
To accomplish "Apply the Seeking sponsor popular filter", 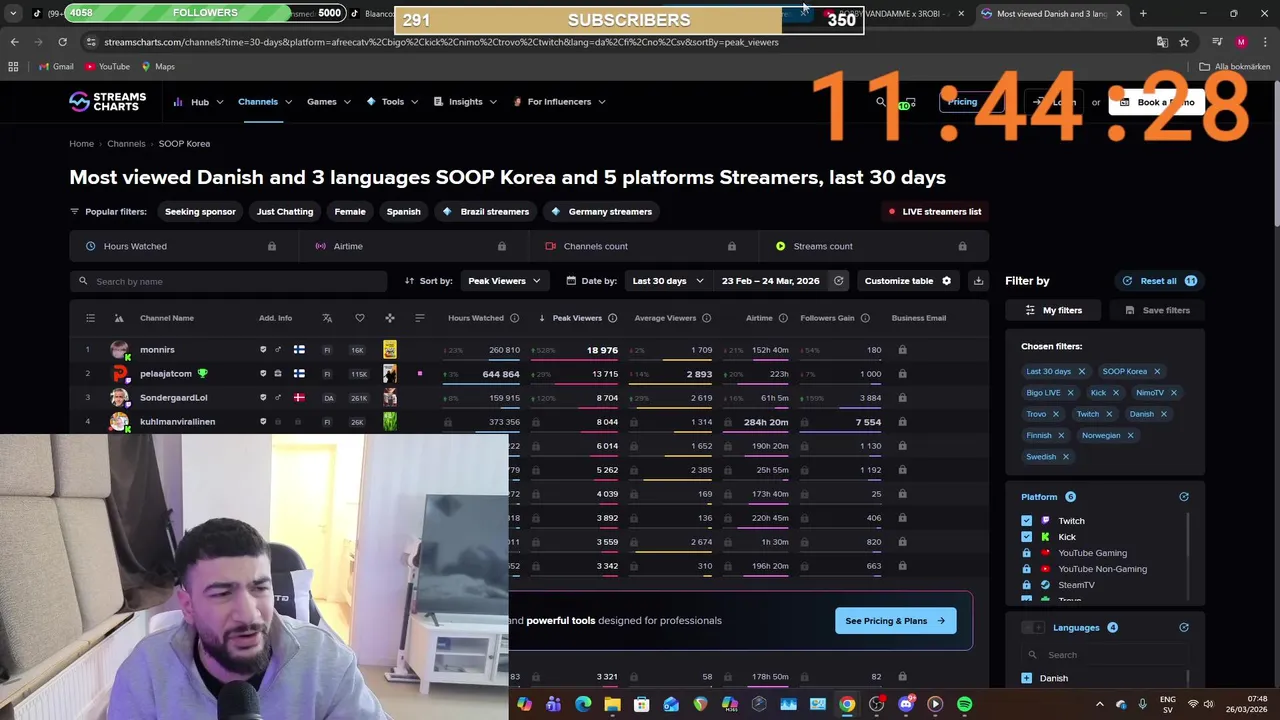I will (x=200, y=212).
